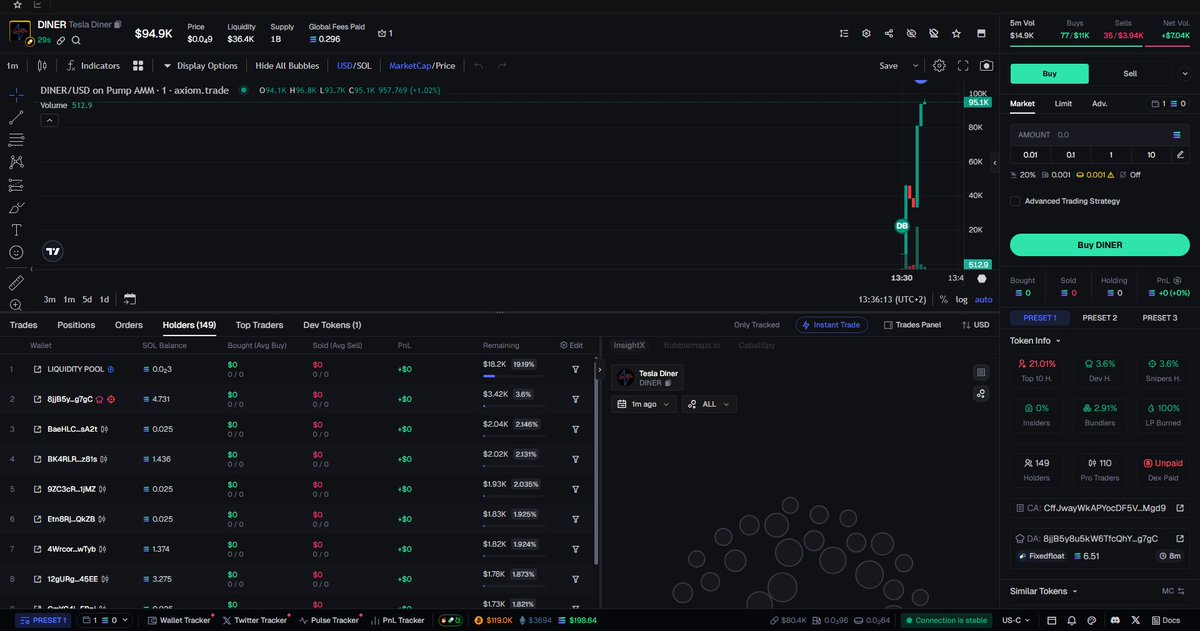This screenshot has width=1200, height=631.
Task: Click the search icon under DINER
Action: (x=76, y=40)
